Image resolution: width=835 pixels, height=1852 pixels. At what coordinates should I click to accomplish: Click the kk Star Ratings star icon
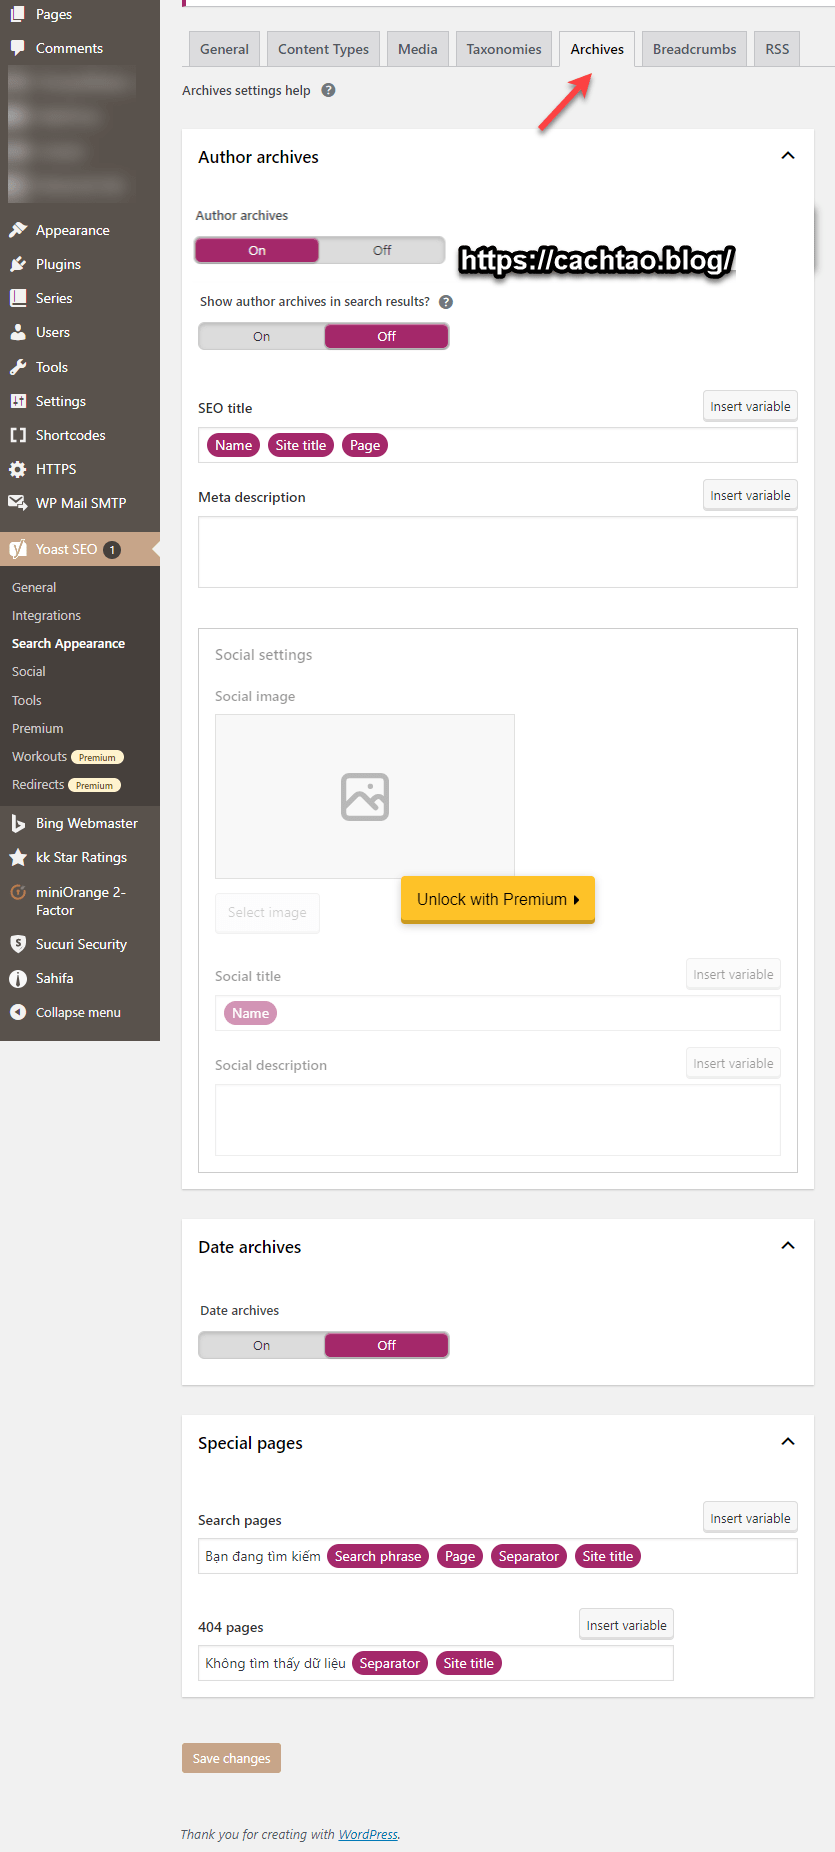(18, 857)
